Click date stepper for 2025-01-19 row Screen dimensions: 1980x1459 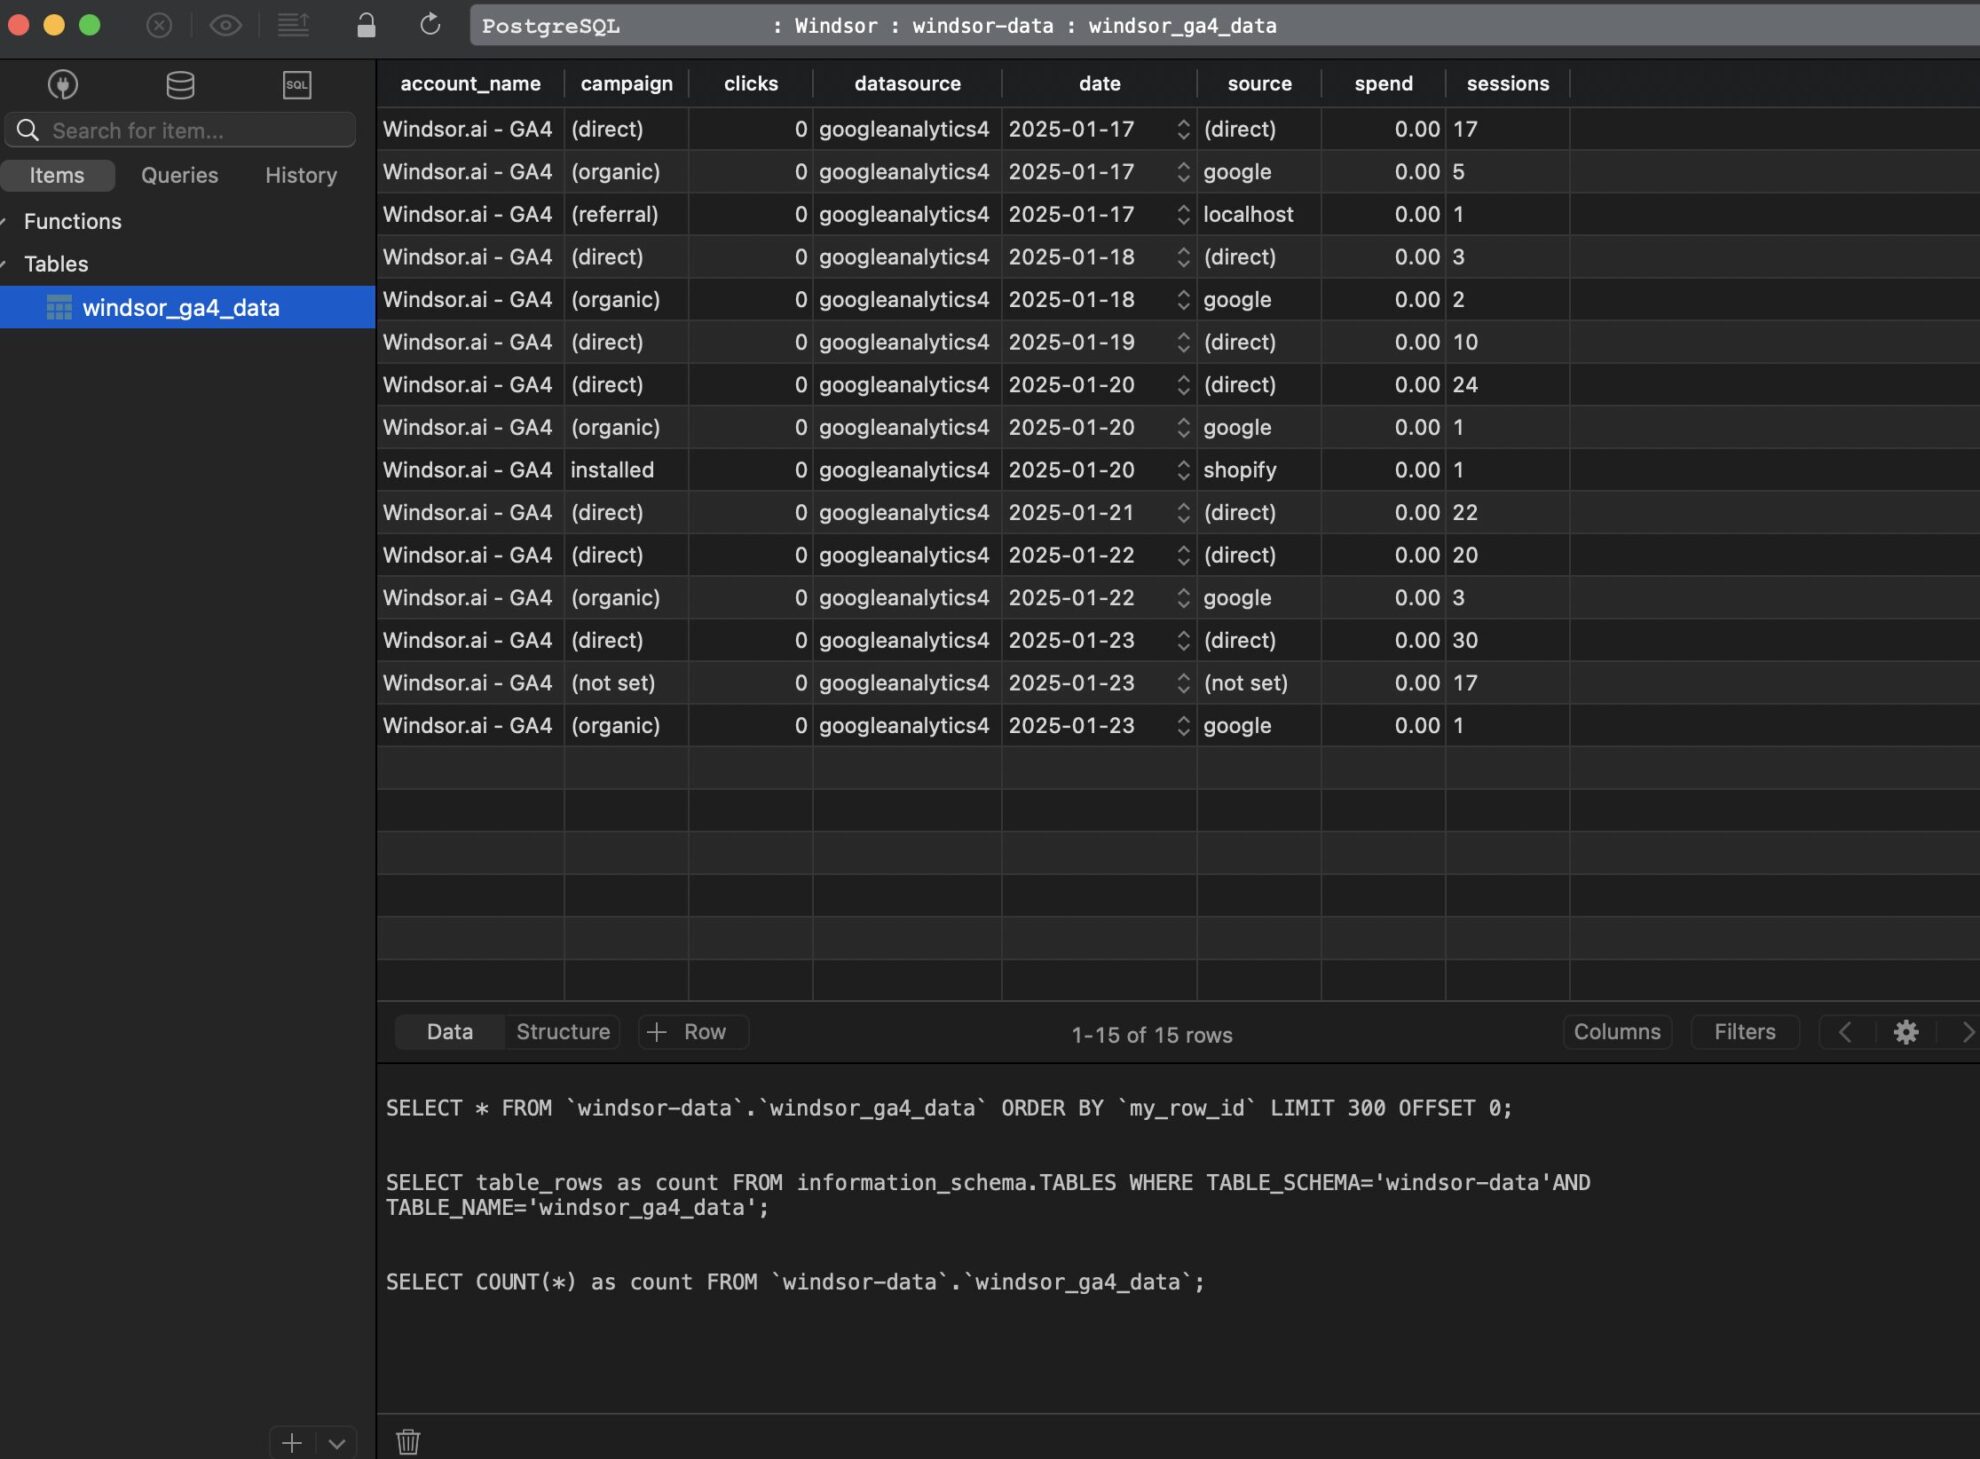(x=1183, y=342)
